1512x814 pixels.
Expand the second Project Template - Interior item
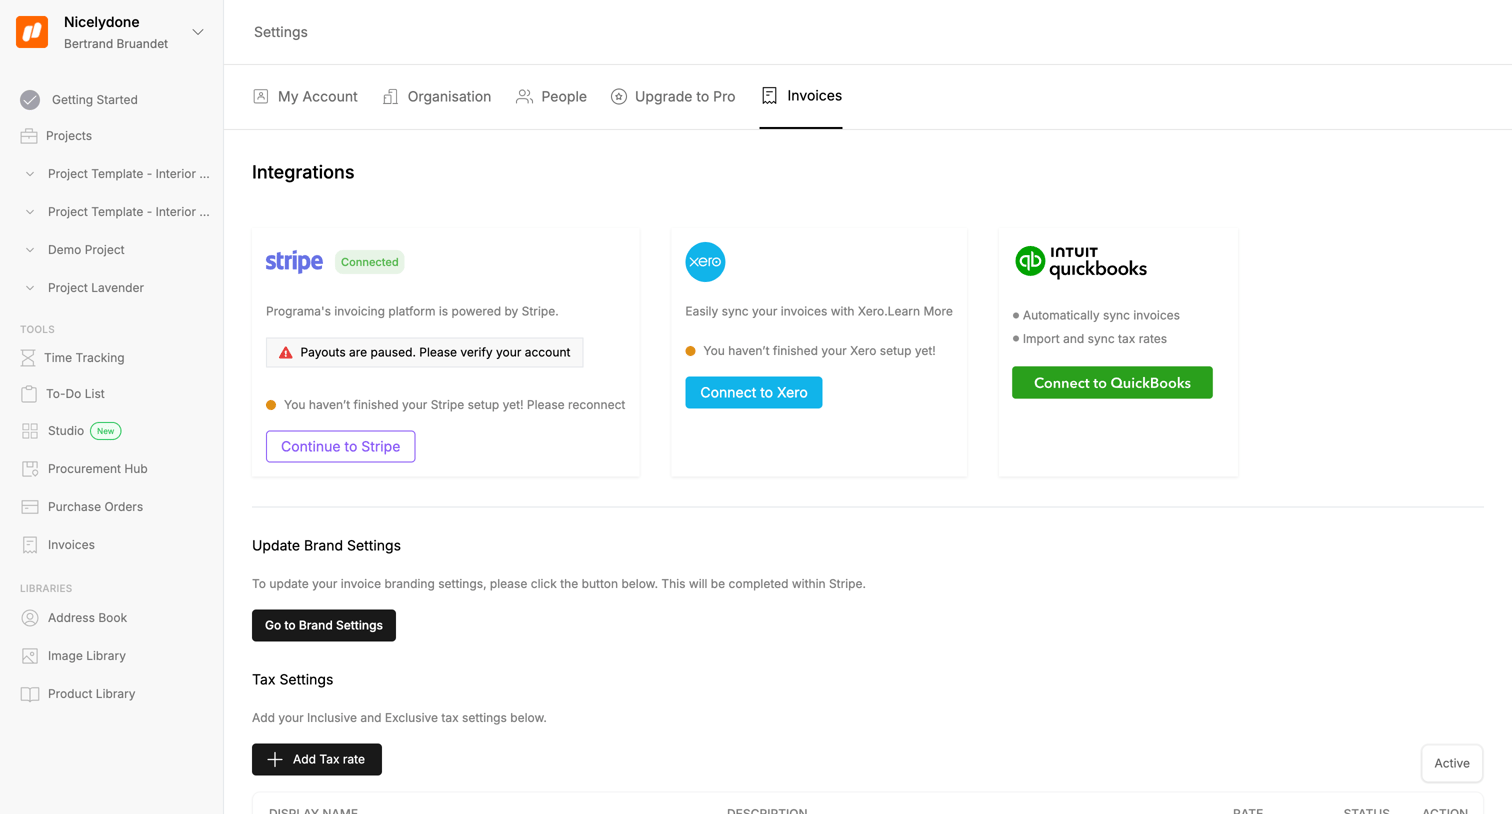tap(30, 212)
